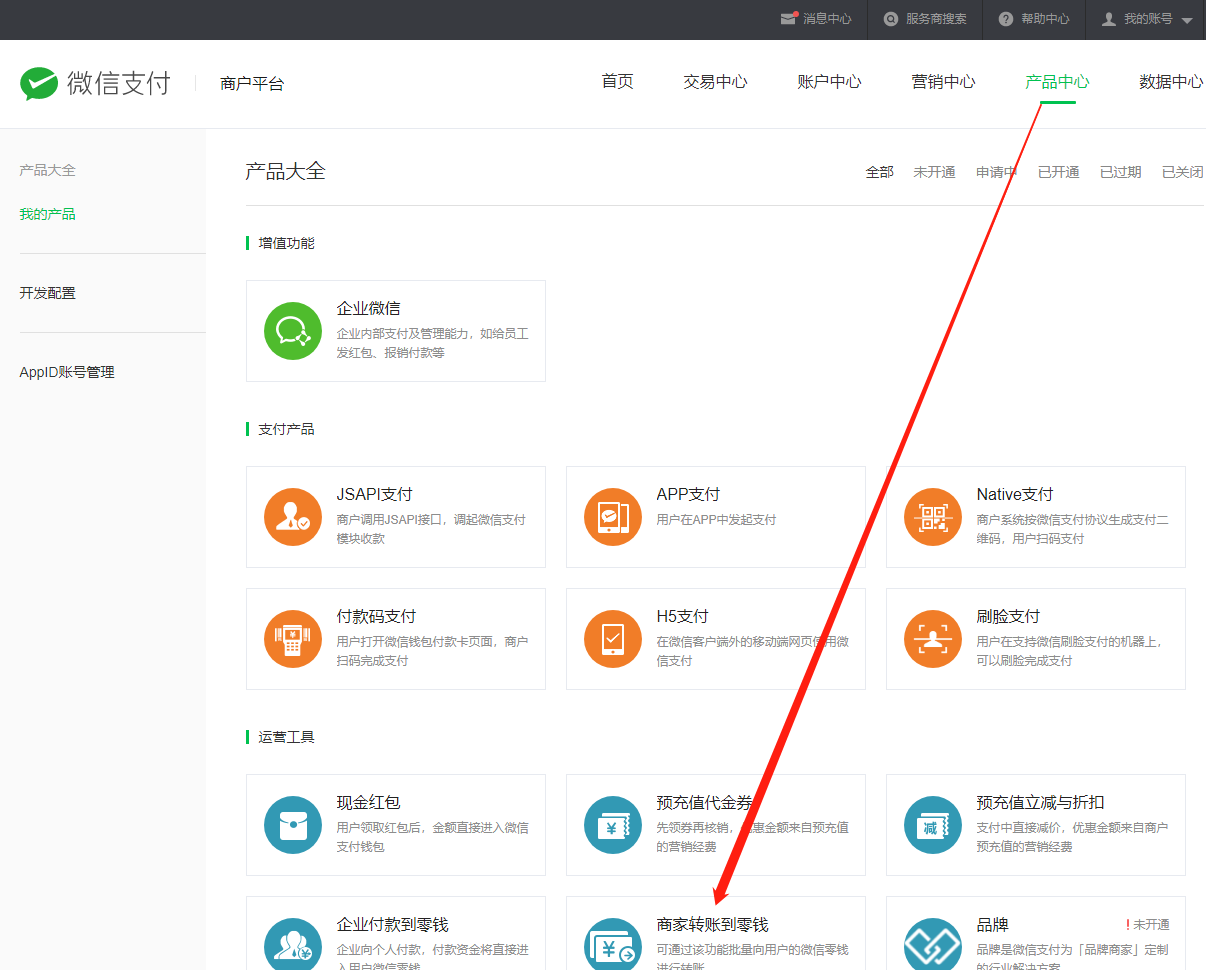Click the 预充值立减与折扣 discount icon
1206x970 pixels.
coord(933,825)
